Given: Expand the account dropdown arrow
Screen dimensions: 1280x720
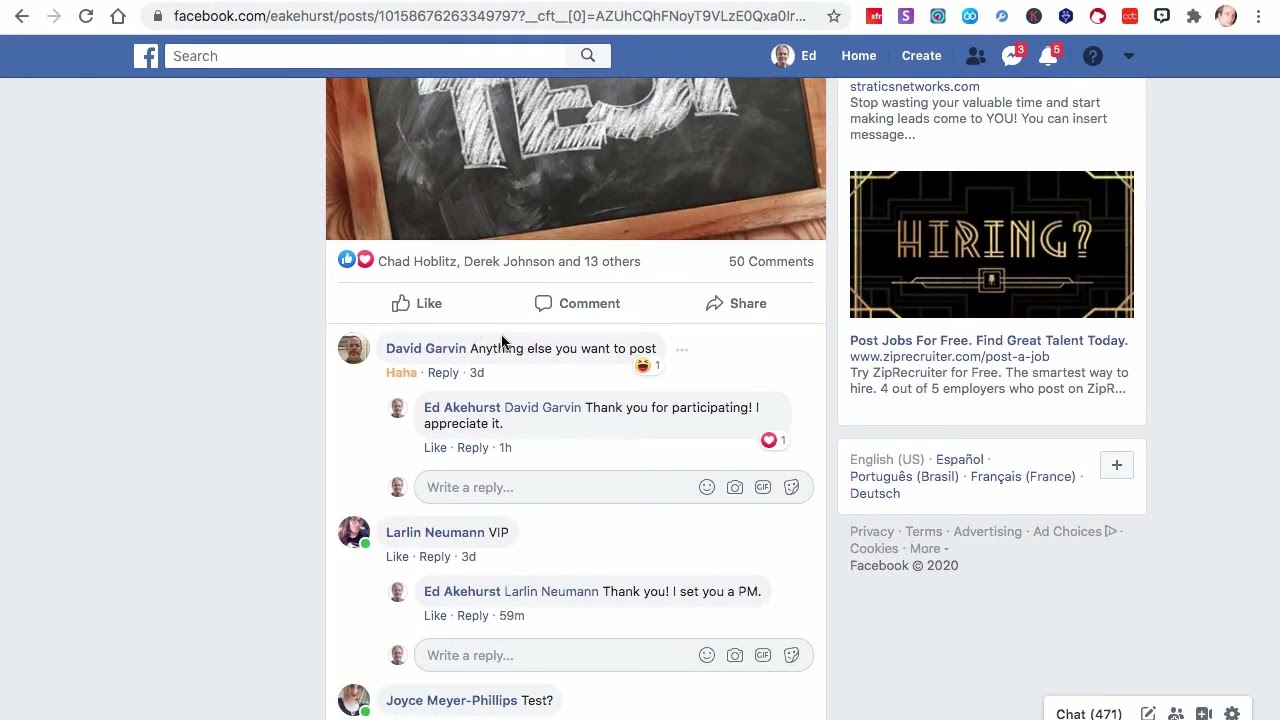Looking at the screenshot, I should [1128, 56].
